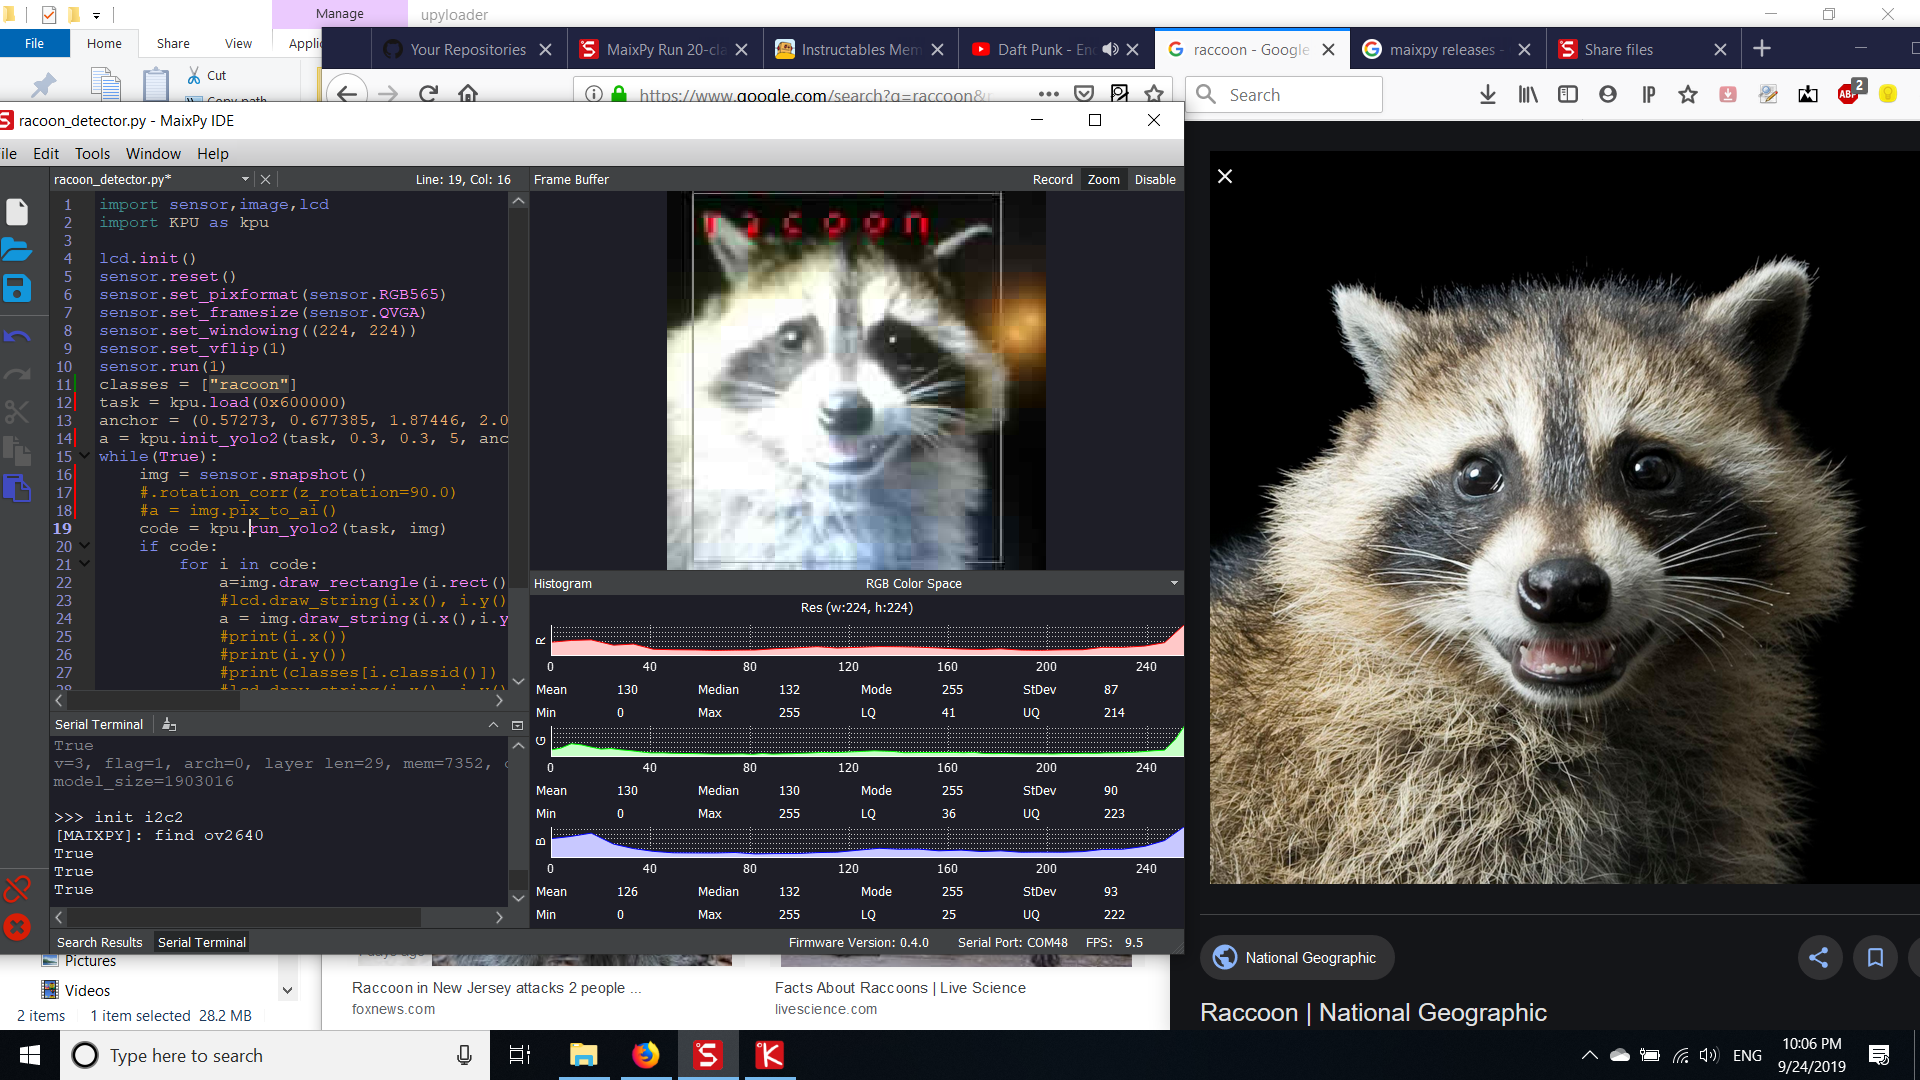Open the racoon_detector.py file dropdown

pyautogui.click(x=245, y=180)
